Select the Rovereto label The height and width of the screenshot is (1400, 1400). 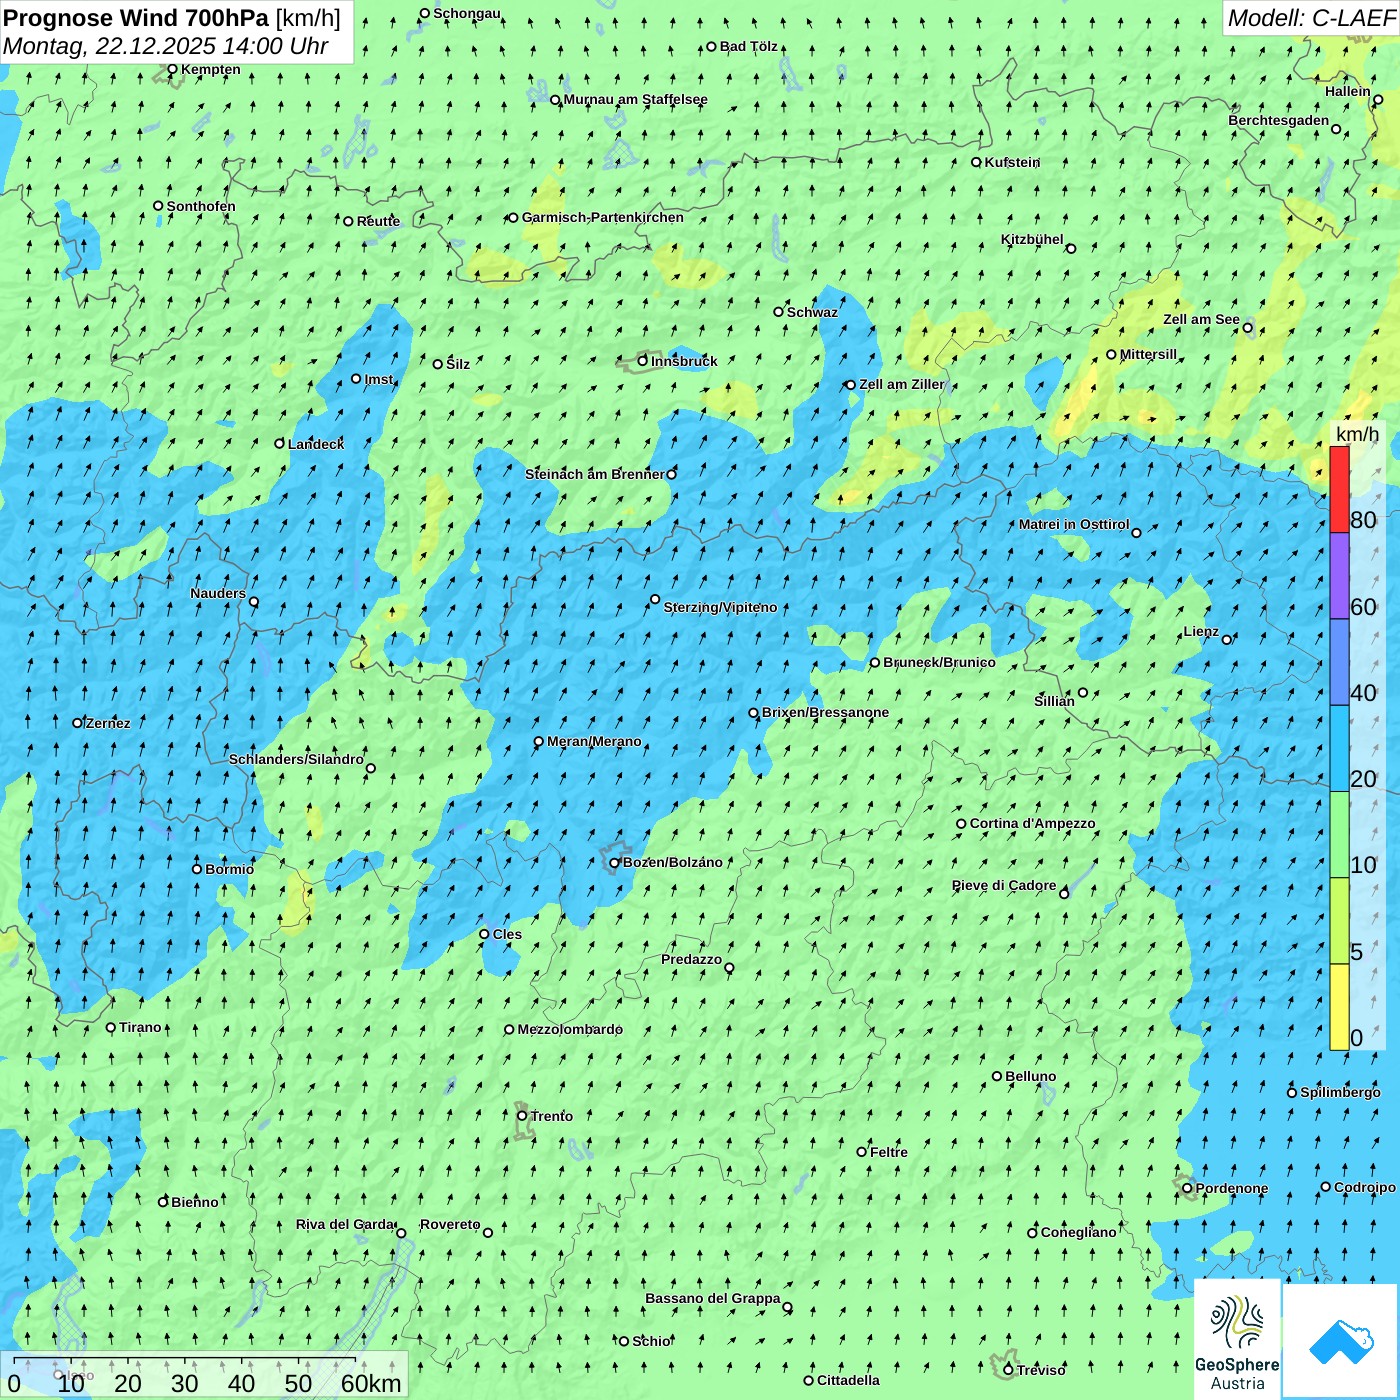click(x=450, y=1224)
